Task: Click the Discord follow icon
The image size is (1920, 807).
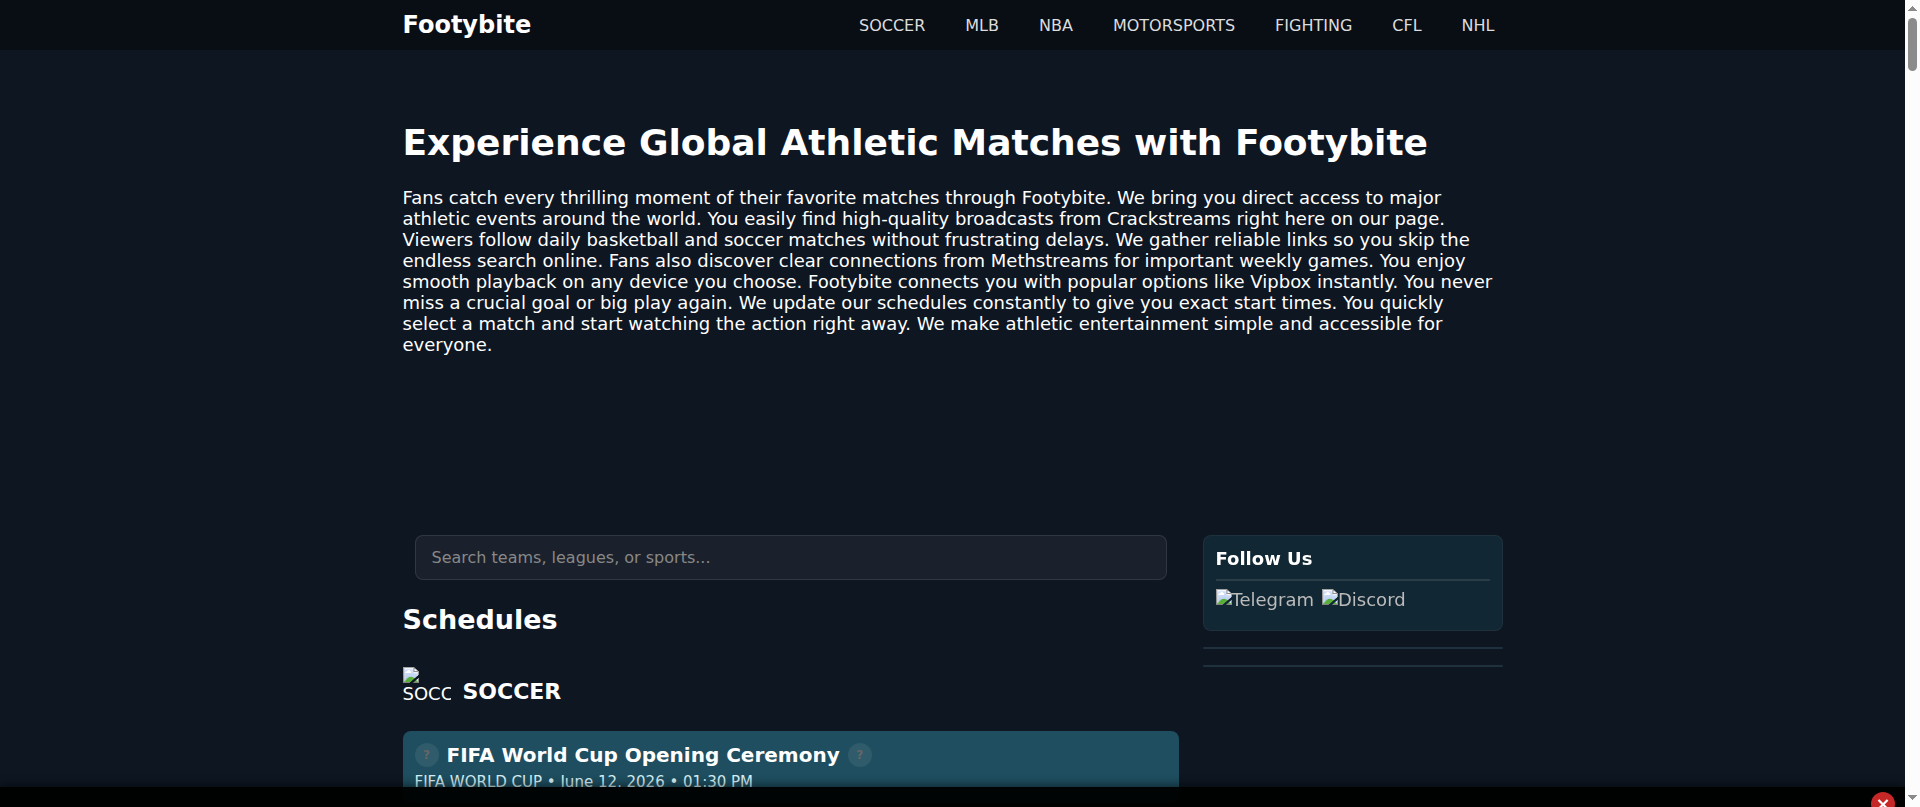Action: tap(1363, 599)
